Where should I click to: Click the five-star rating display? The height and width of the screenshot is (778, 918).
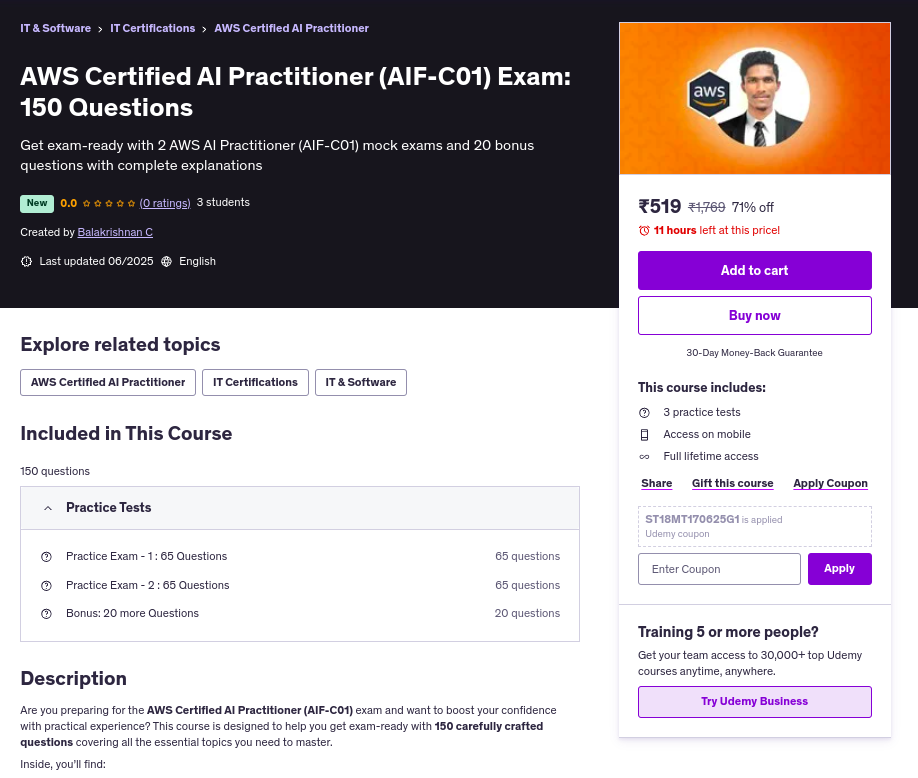pyautogui.click(x=109, y=203)
